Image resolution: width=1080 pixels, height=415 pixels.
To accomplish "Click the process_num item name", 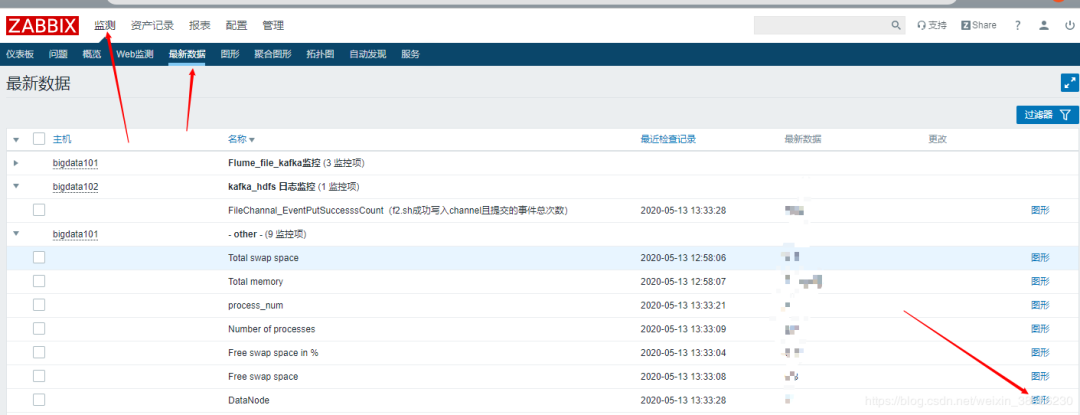I will [256, 305].
